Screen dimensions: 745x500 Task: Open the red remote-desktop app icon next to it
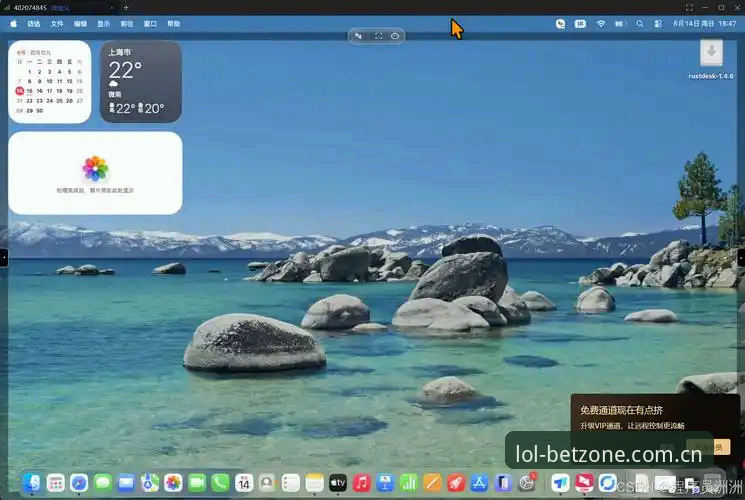(x=584, y=483)
